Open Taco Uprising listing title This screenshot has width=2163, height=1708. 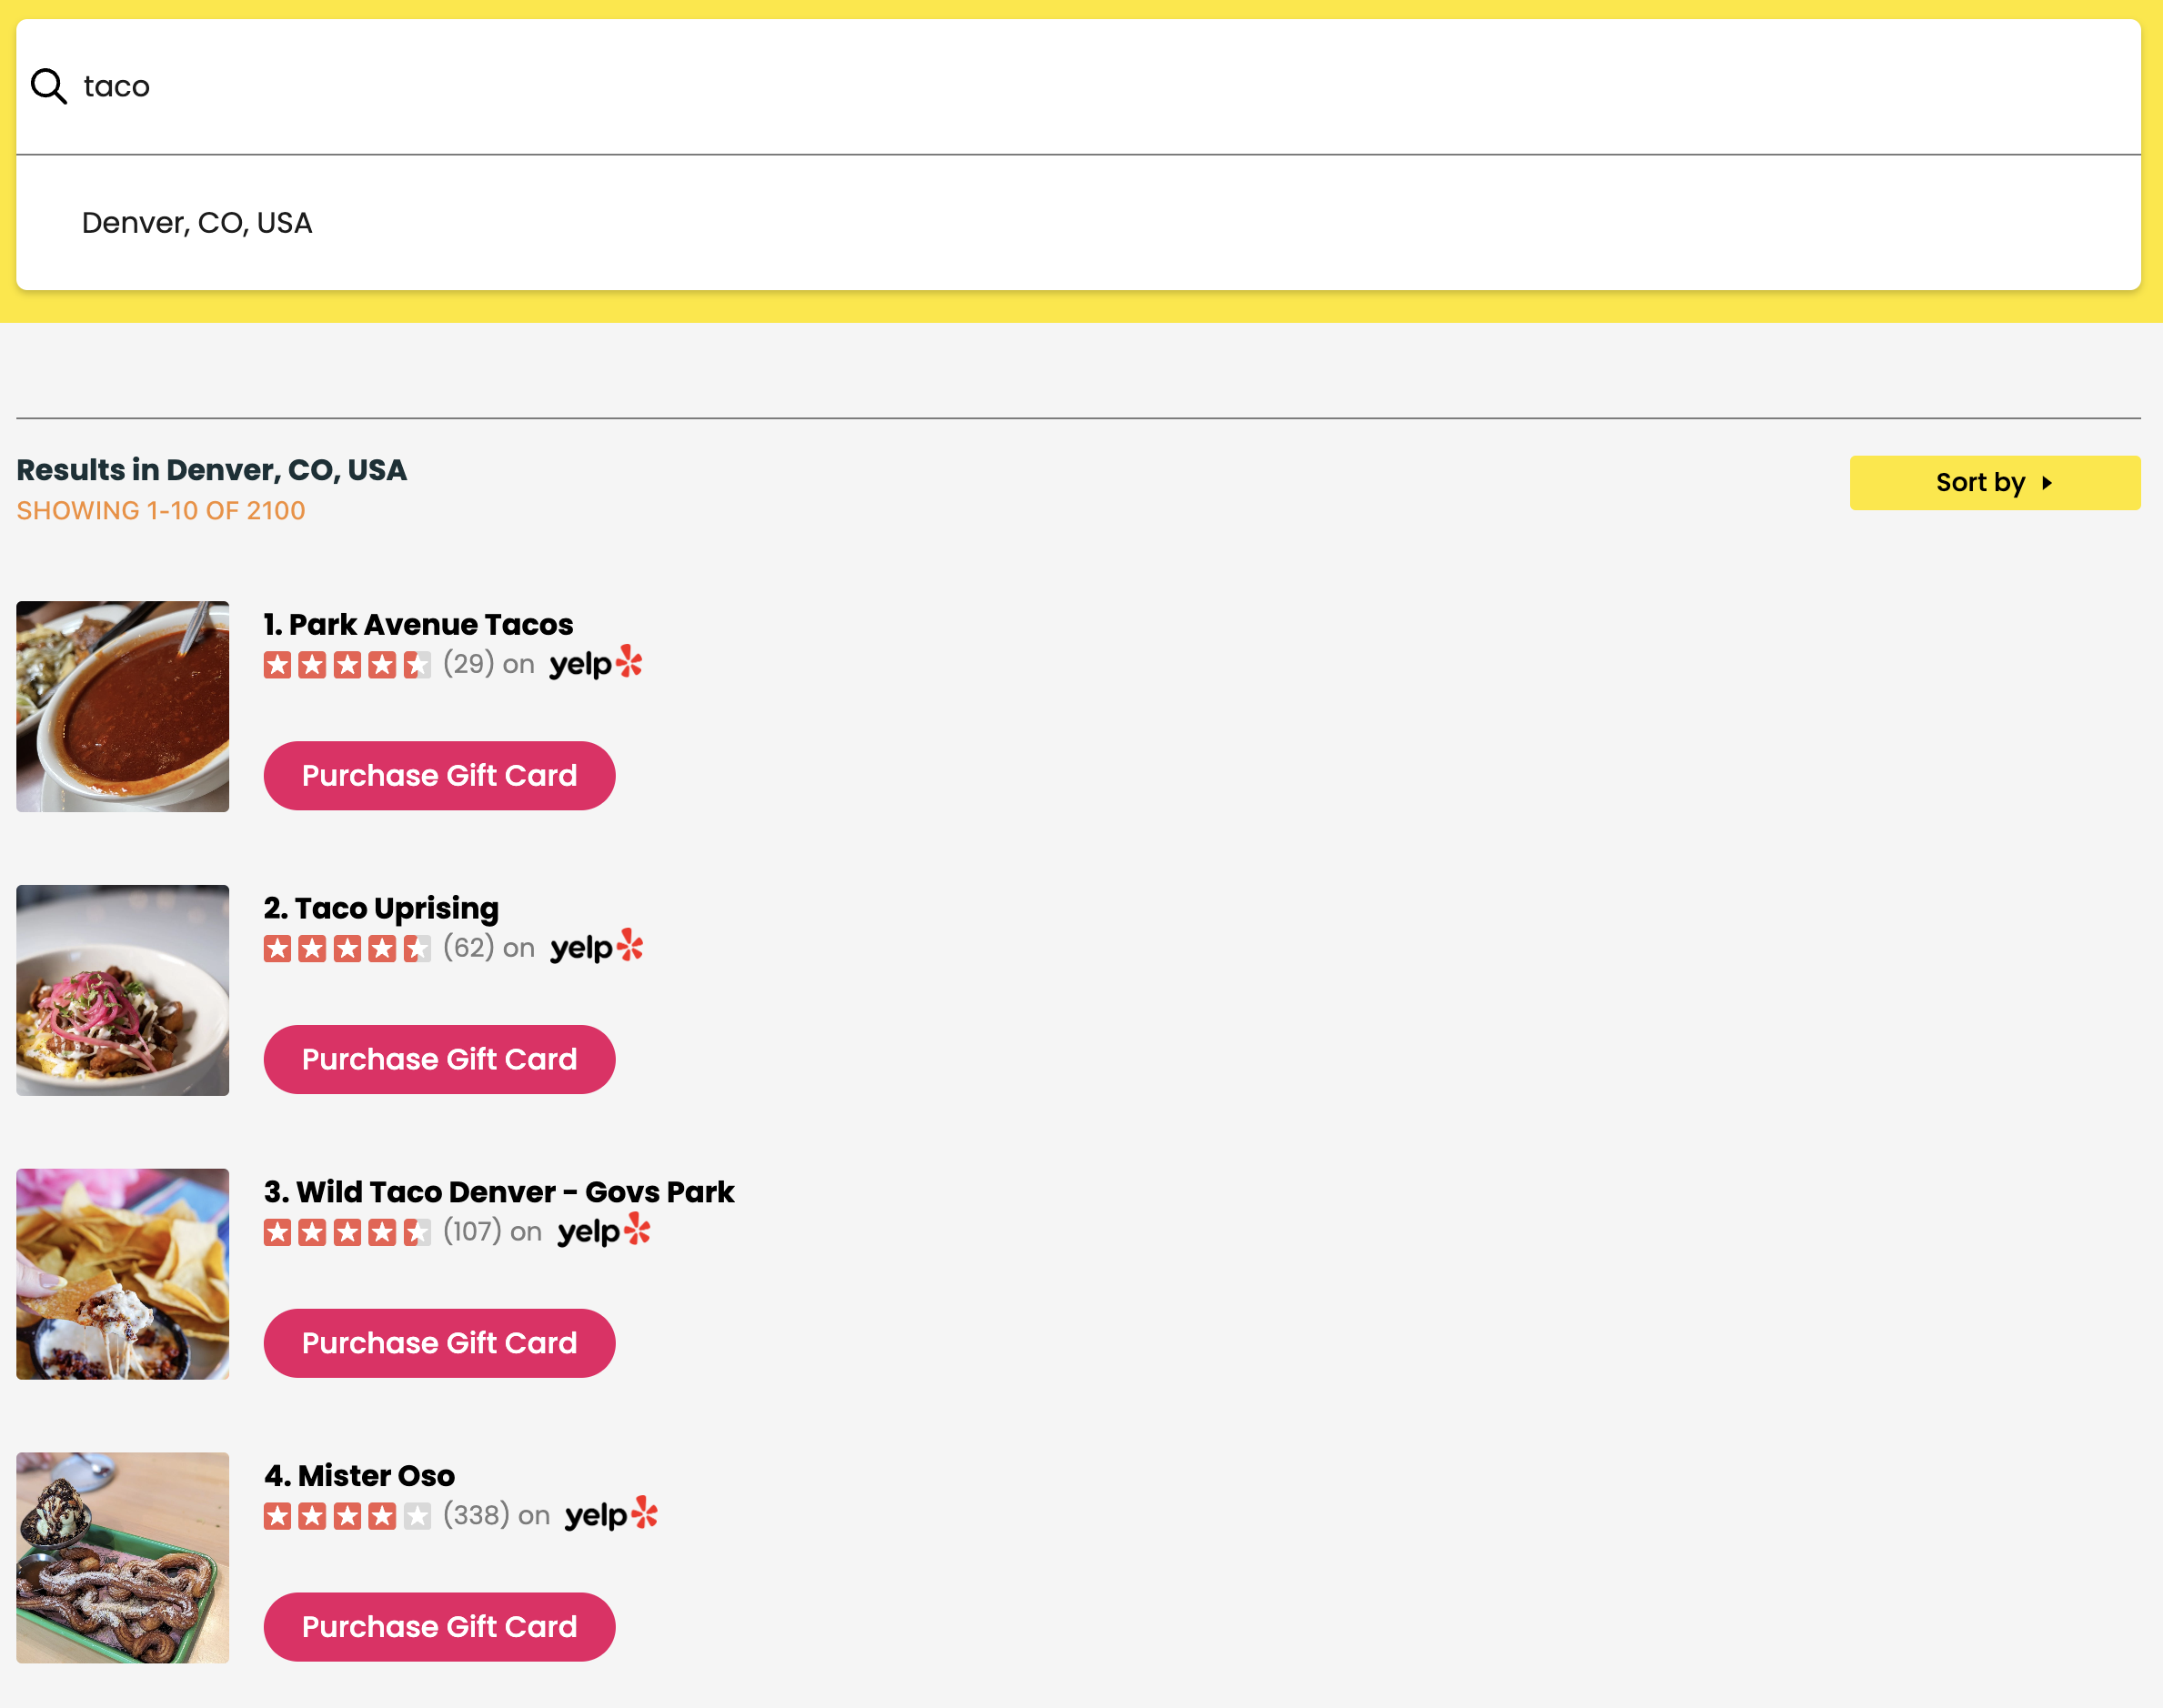[x=381, y=908]
